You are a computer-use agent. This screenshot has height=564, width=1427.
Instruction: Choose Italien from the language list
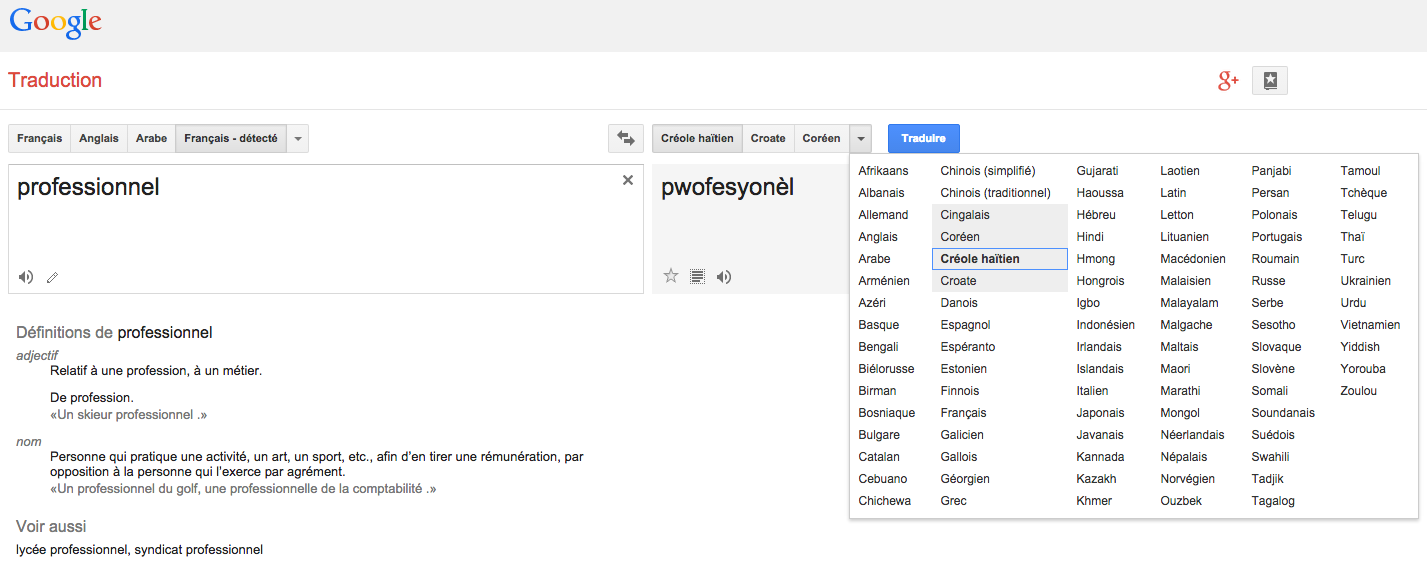pos(1092,391)
